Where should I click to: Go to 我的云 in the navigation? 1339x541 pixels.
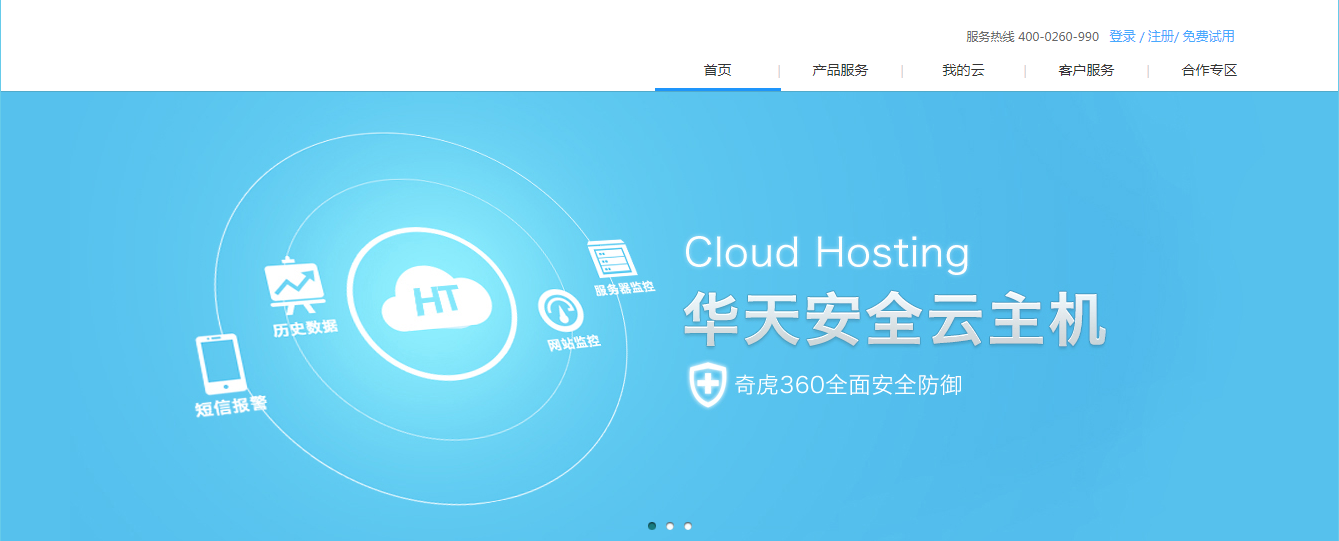coord(963,70)
